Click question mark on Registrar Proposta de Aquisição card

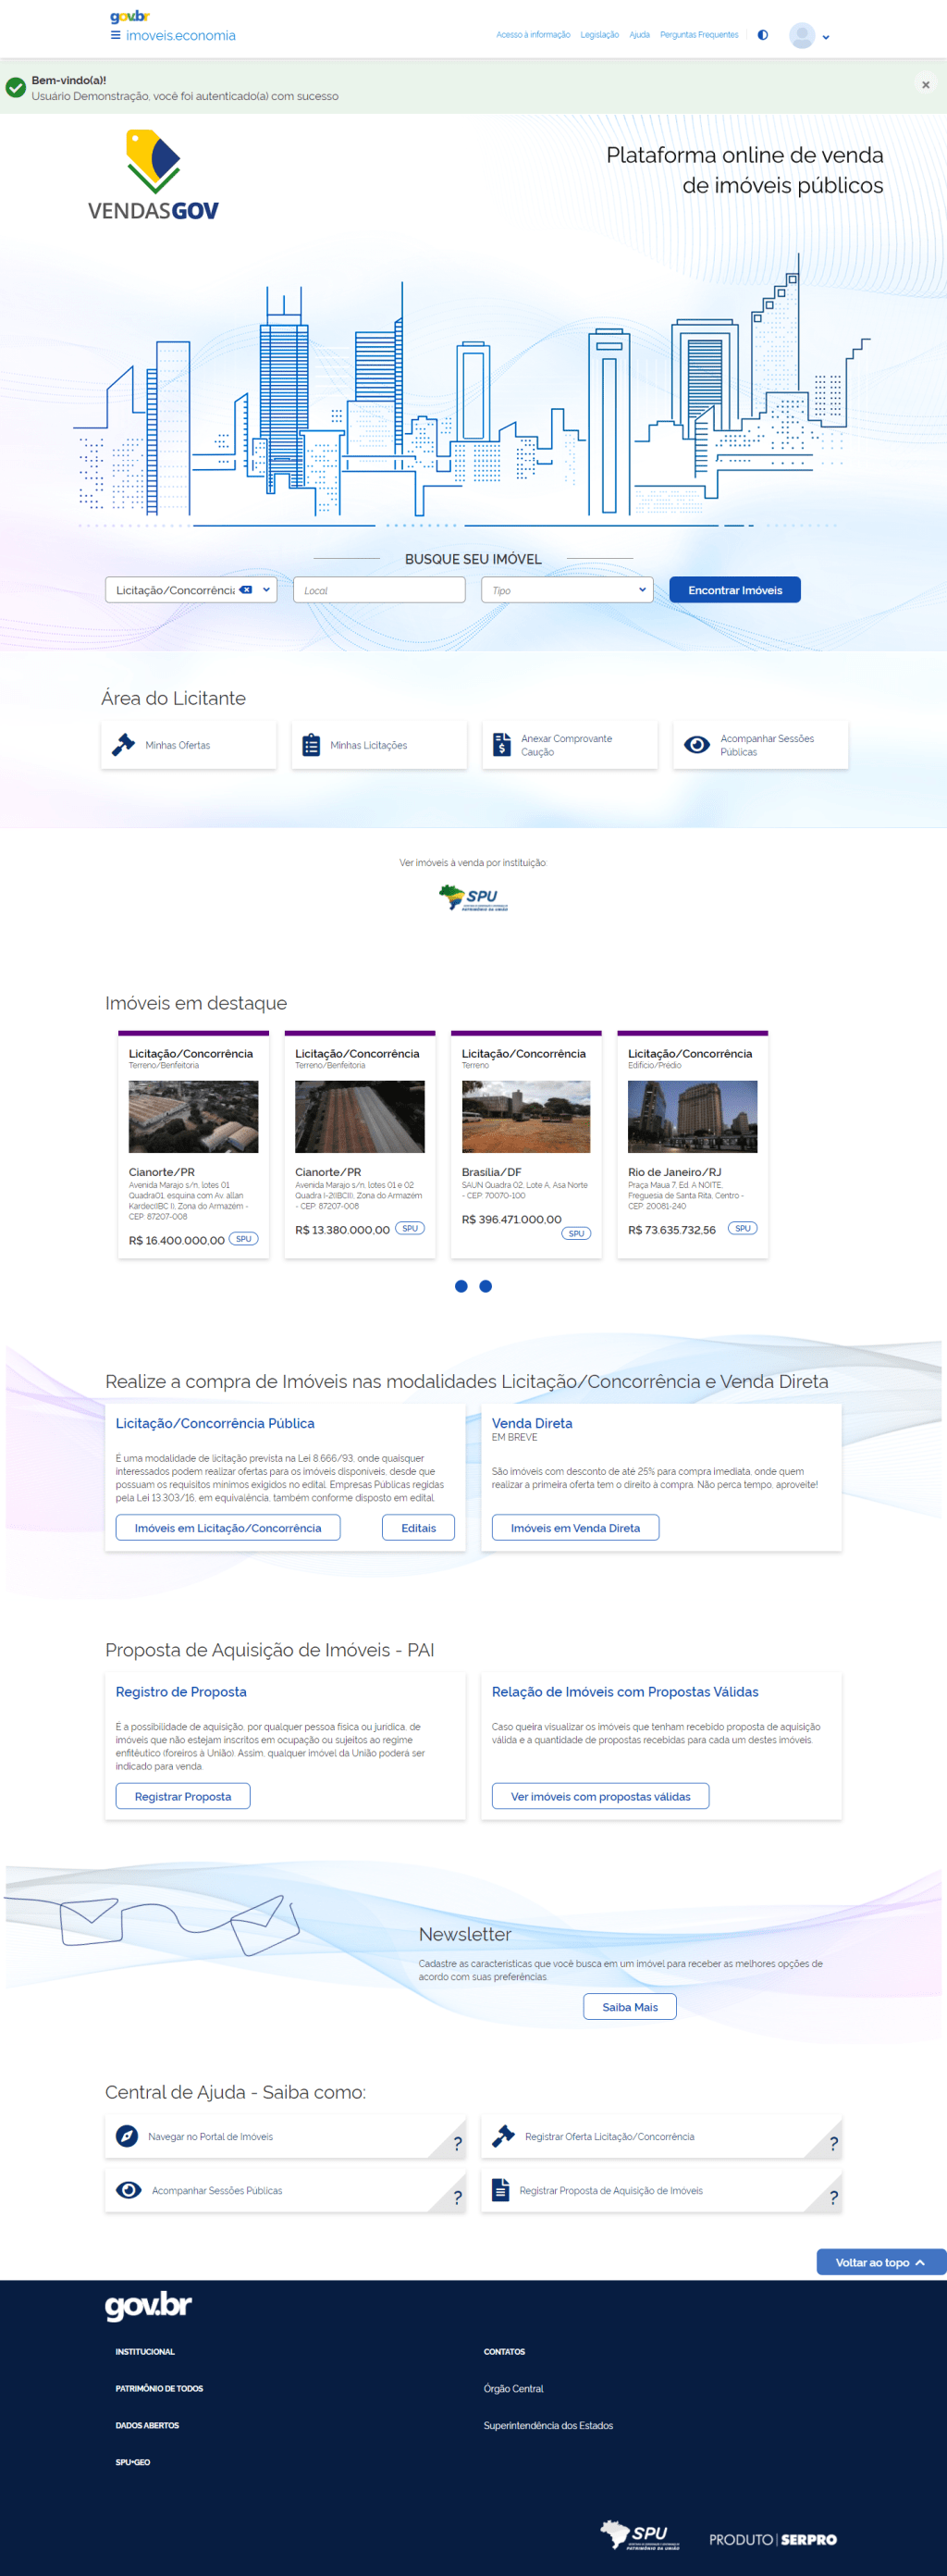[x=834, y=2198]
